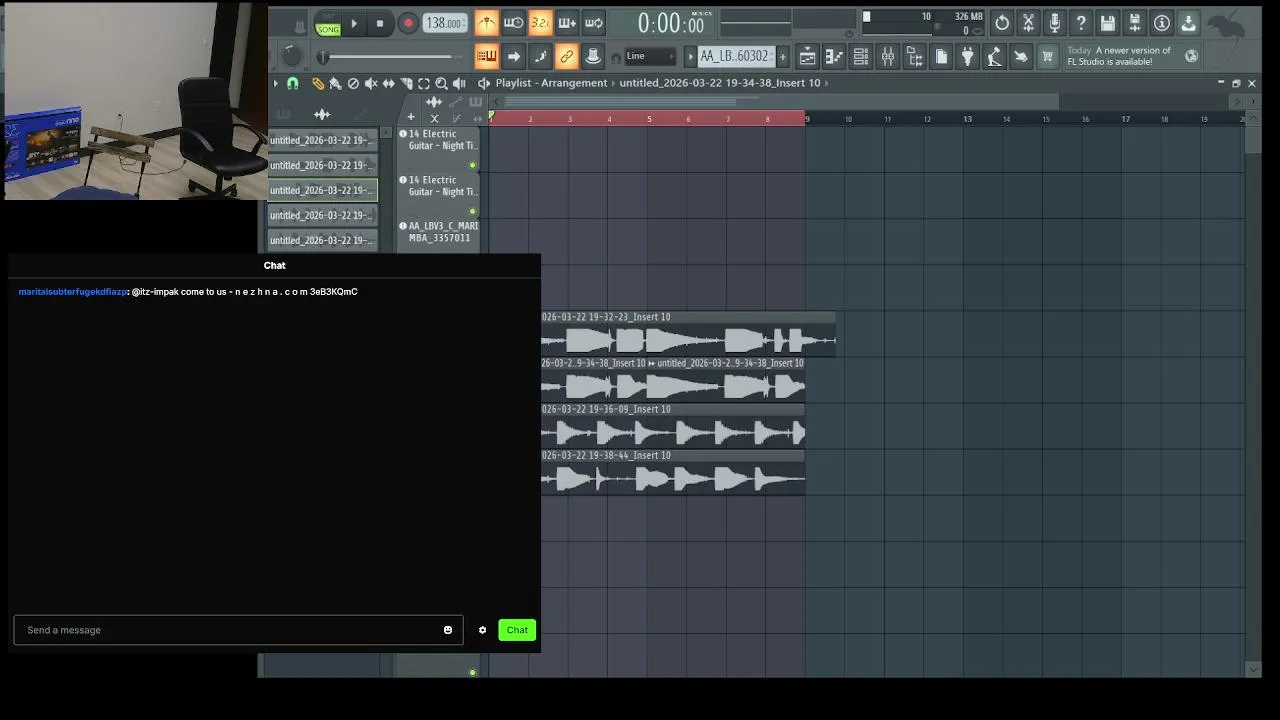1280x720 pixels.
Task: Click the render/export audio file icon
Action: [1135, 23]
